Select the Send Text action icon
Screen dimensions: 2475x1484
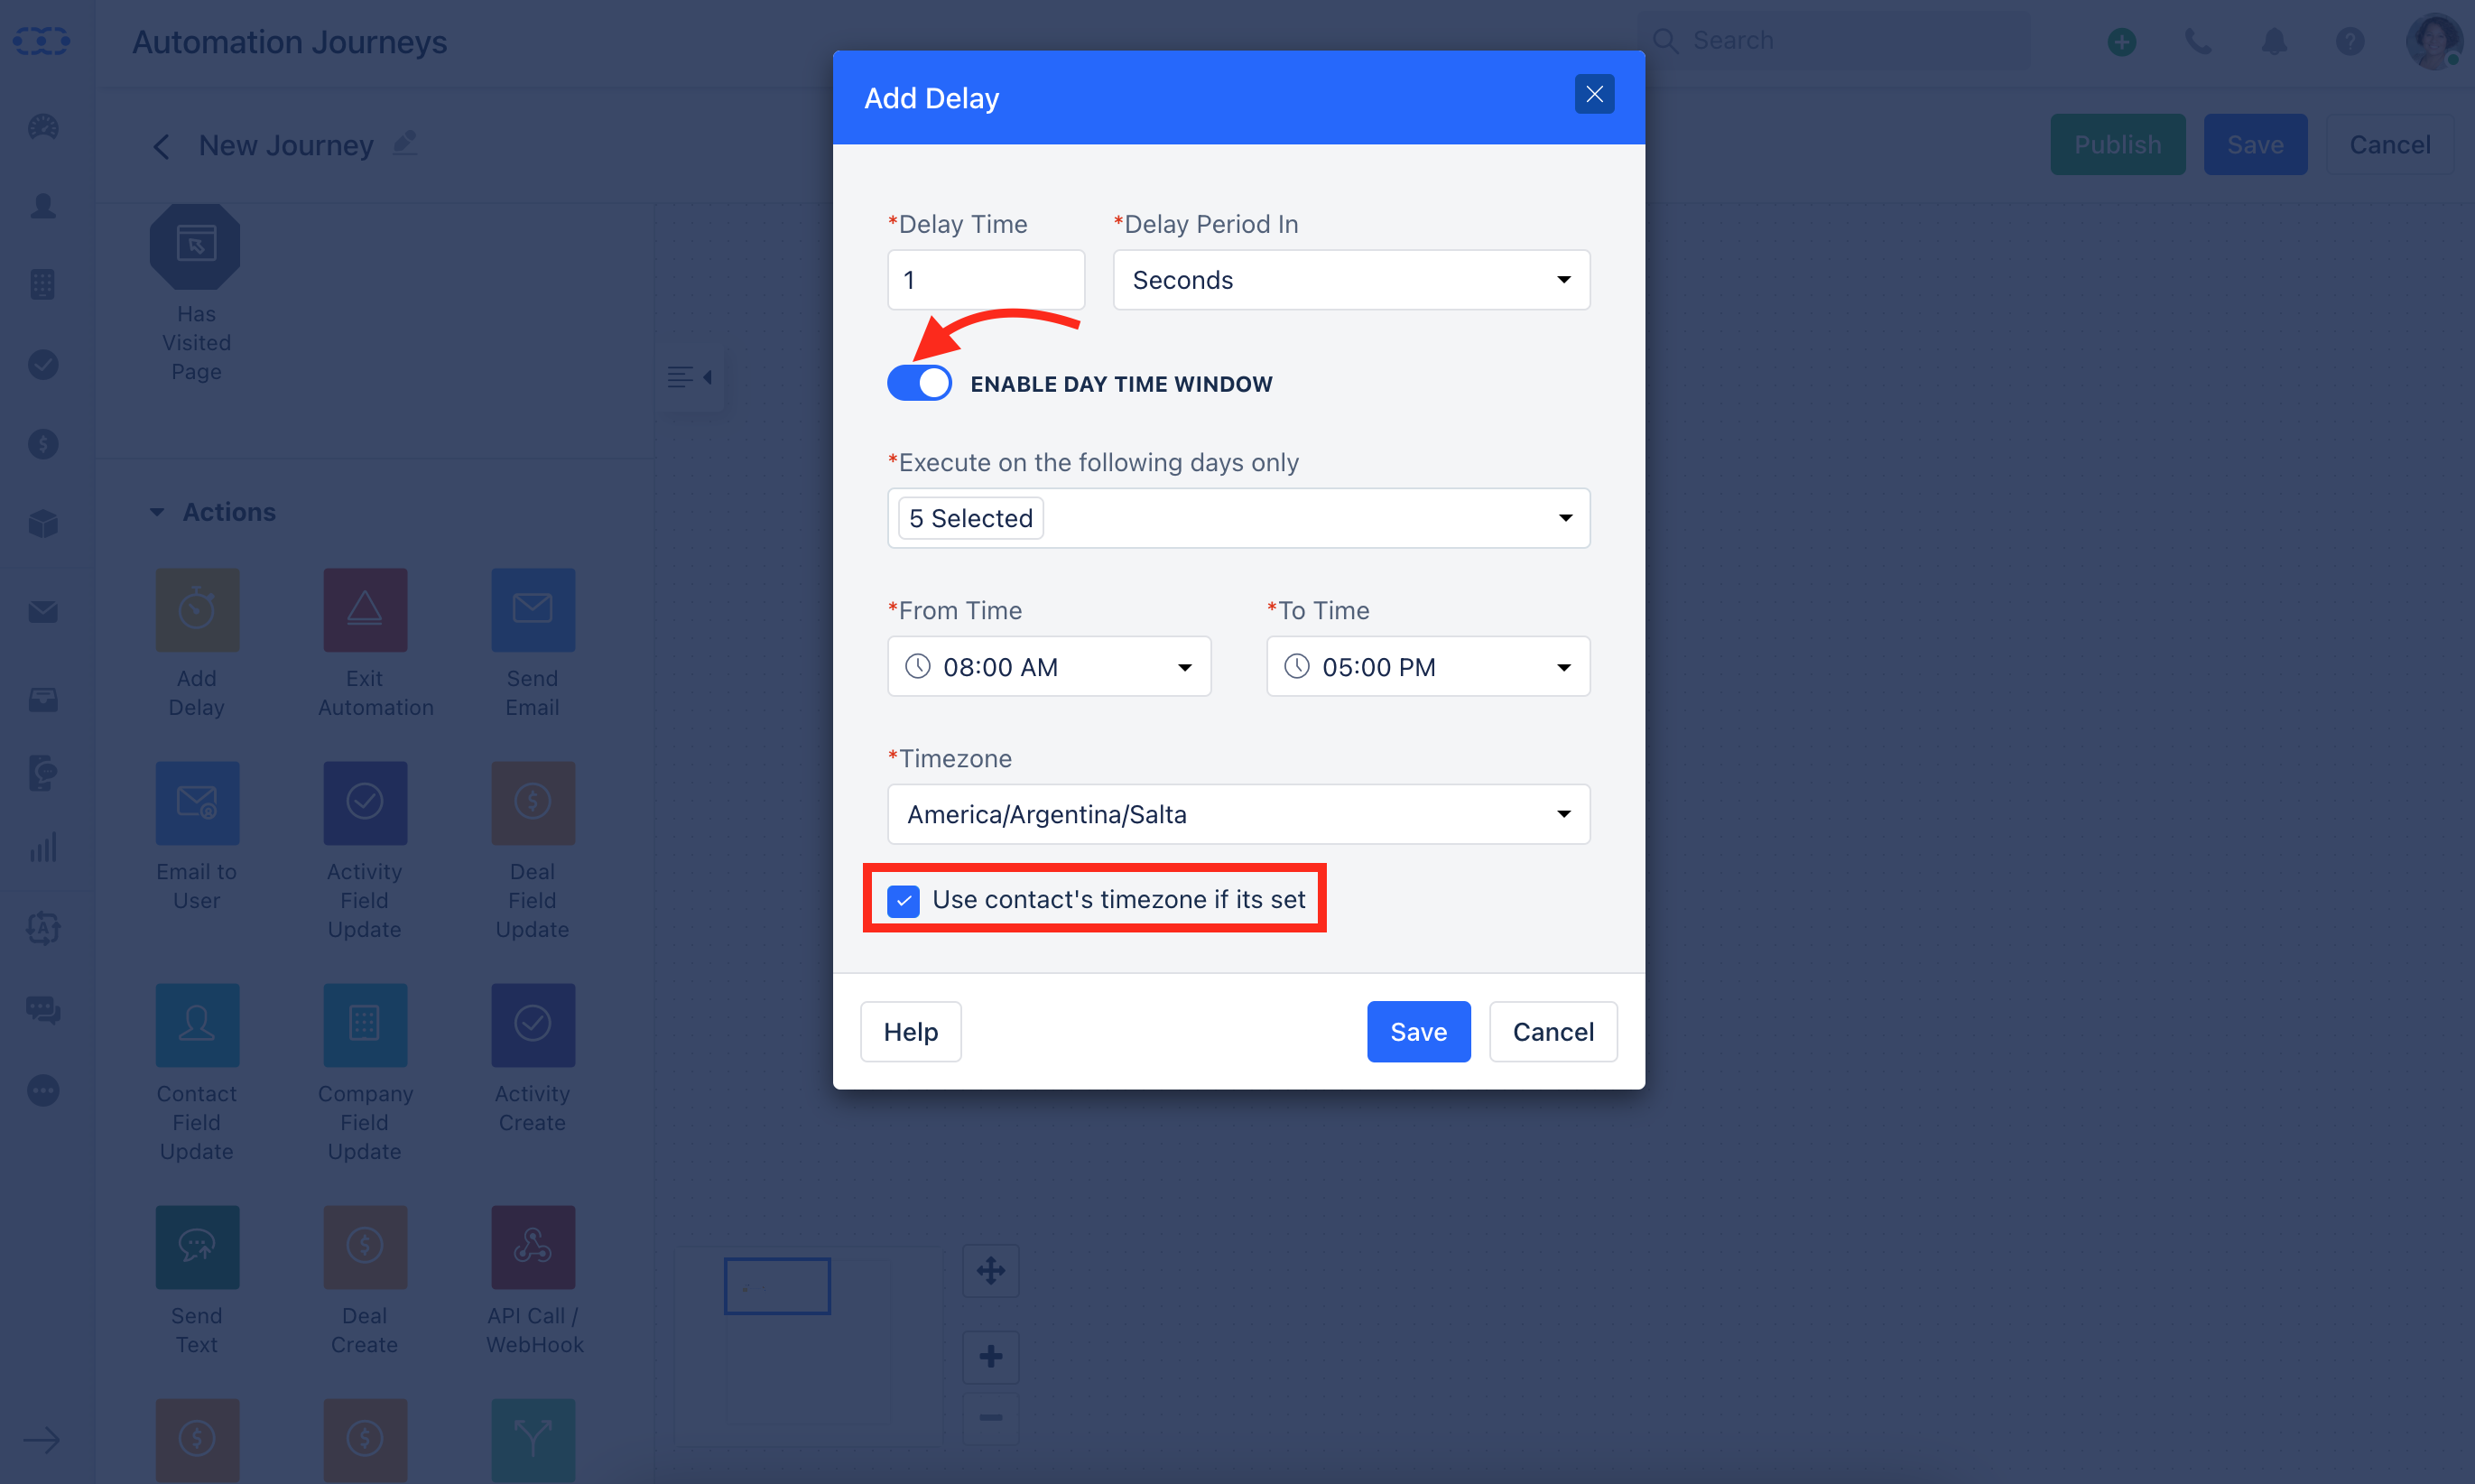tap(197, 1247)
